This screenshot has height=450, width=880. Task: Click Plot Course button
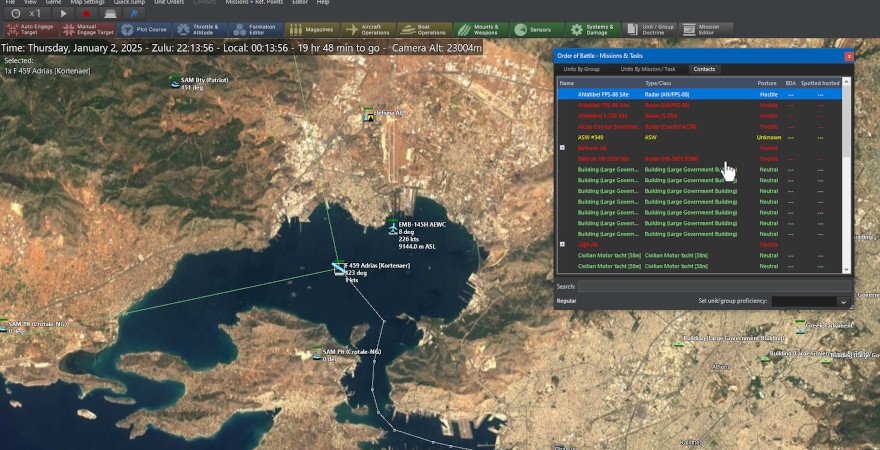[x=144, y=30]
